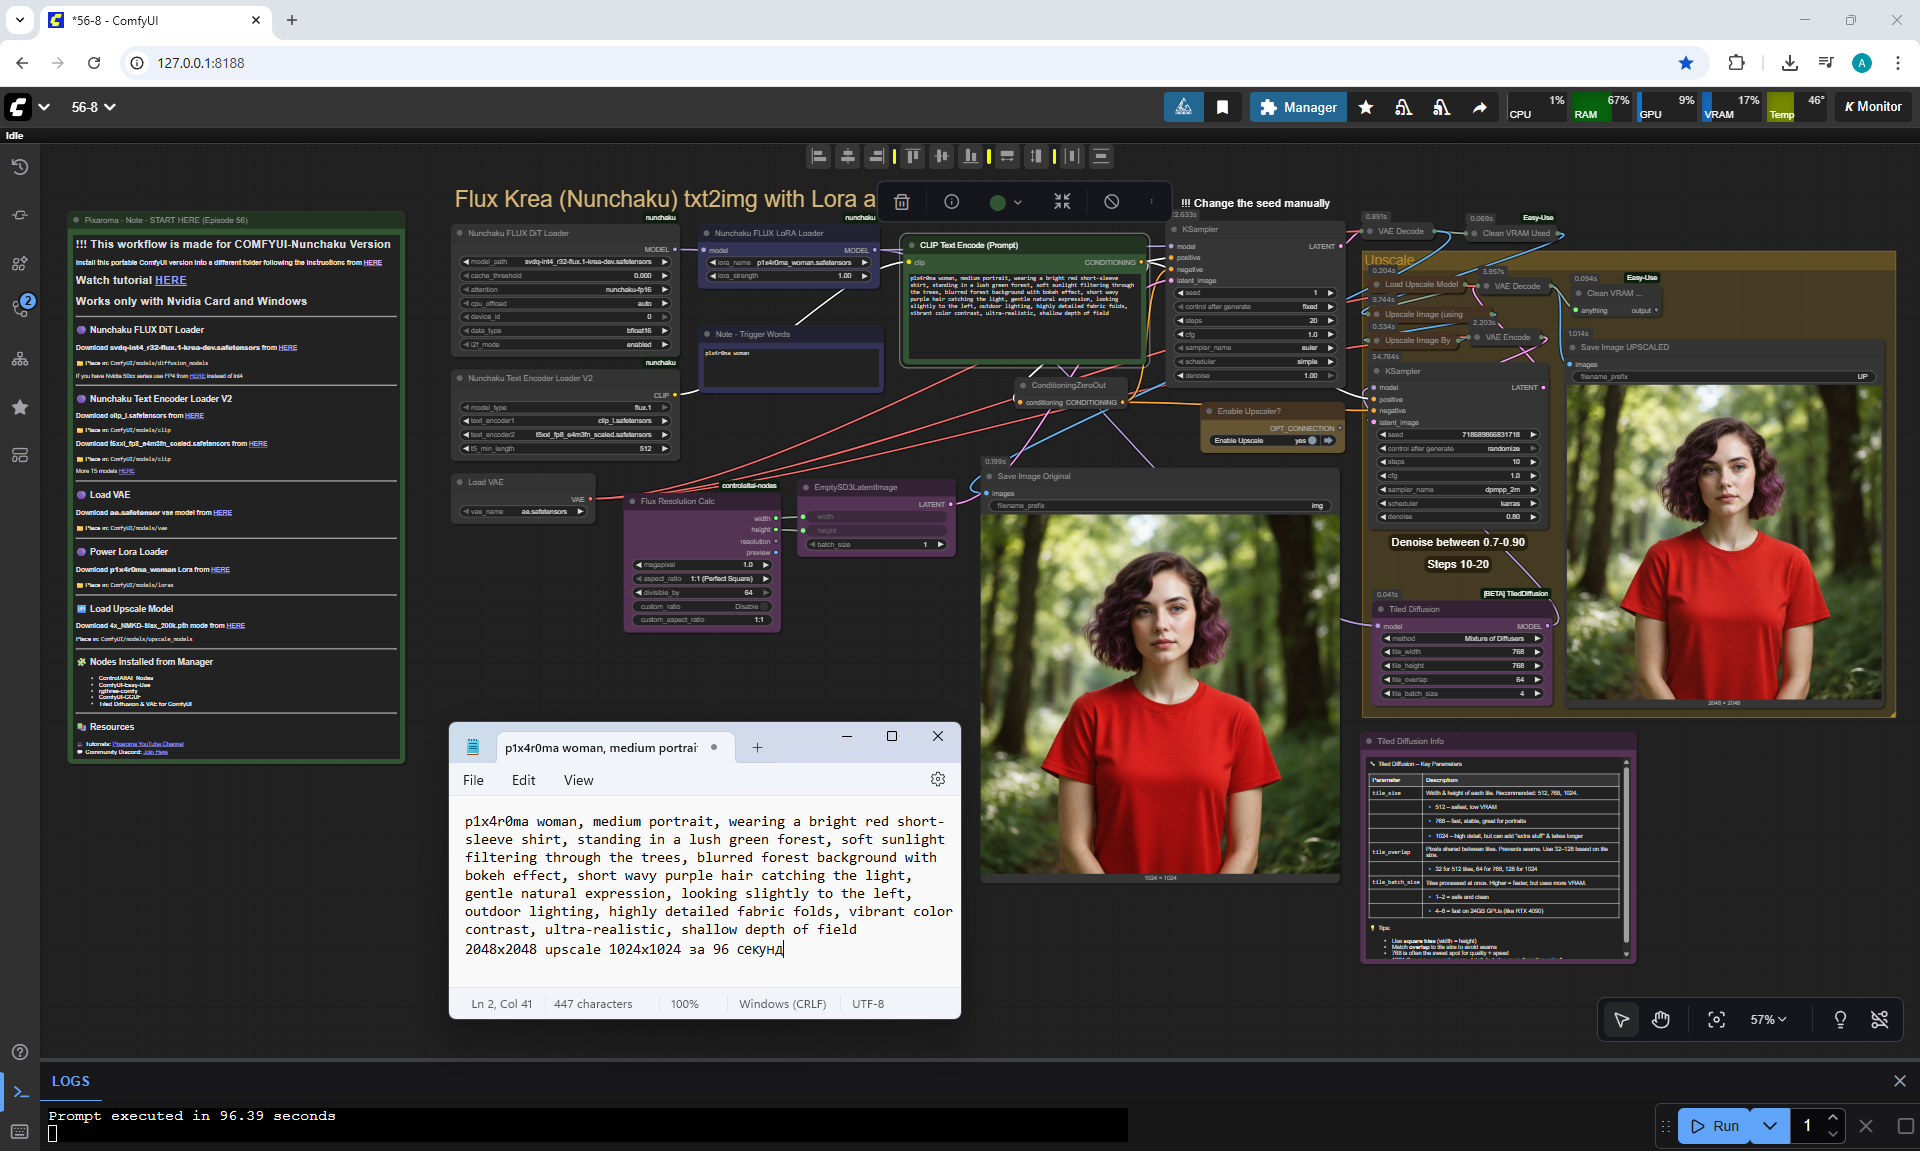
Task: Click the Manager button
Action: (1297, 107)
